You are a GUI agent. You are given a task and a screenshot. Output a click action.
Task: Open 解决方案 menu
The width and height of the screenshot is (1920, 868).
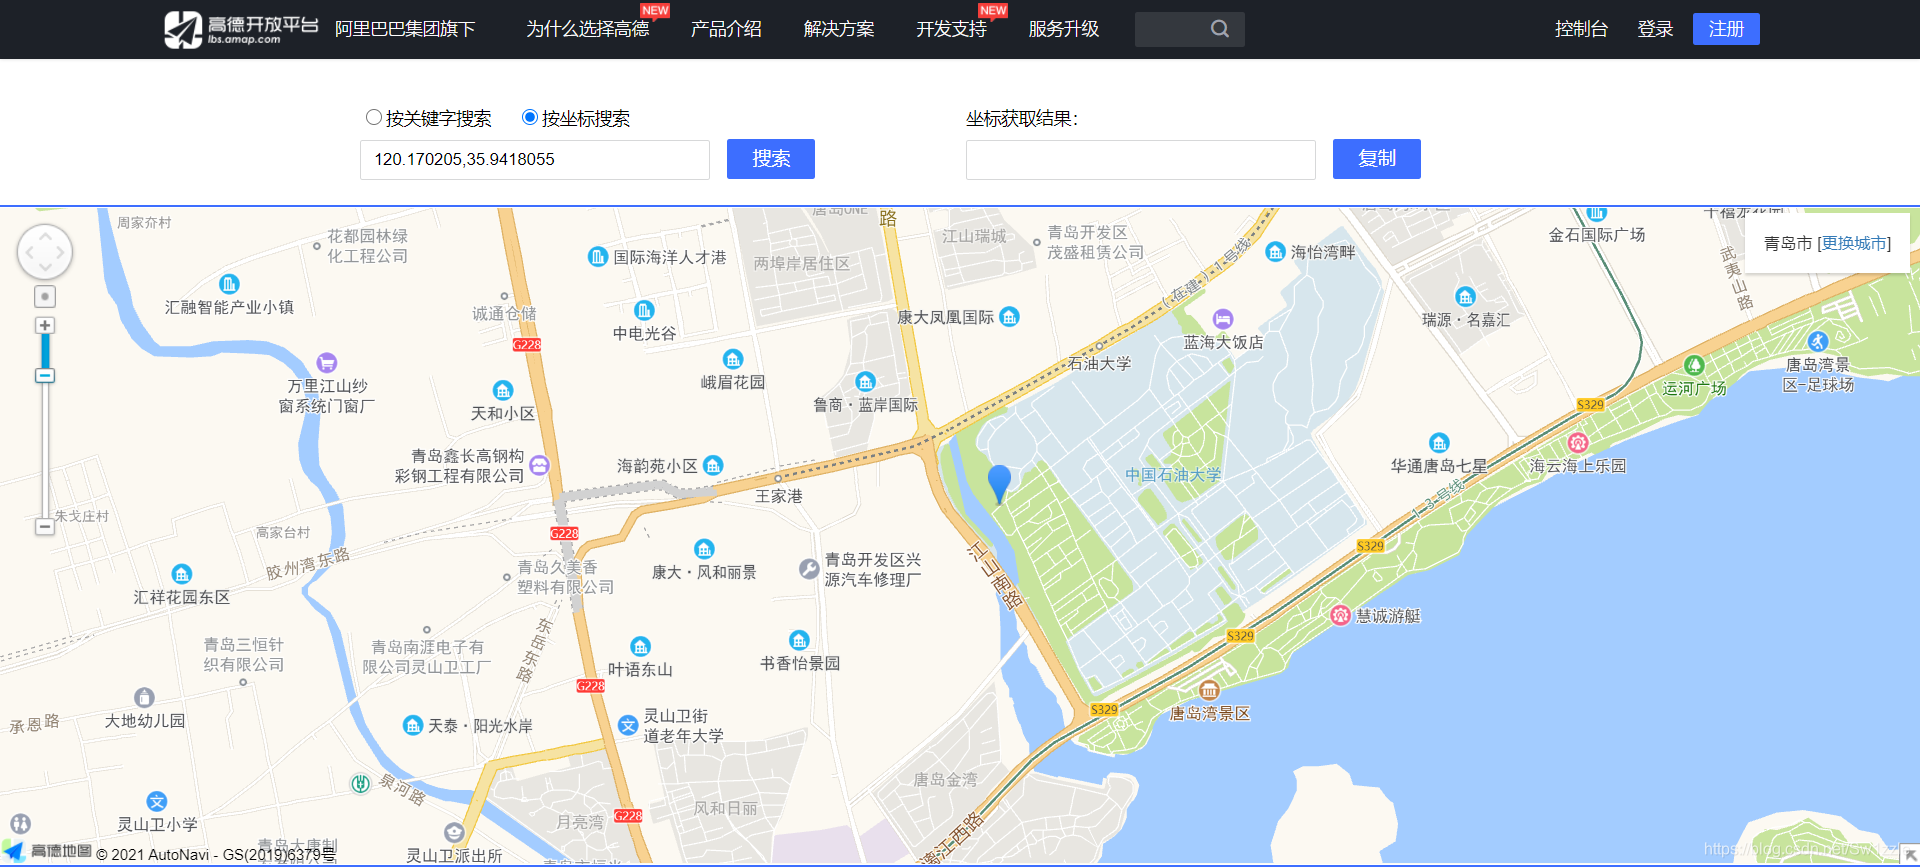(839, 29)
